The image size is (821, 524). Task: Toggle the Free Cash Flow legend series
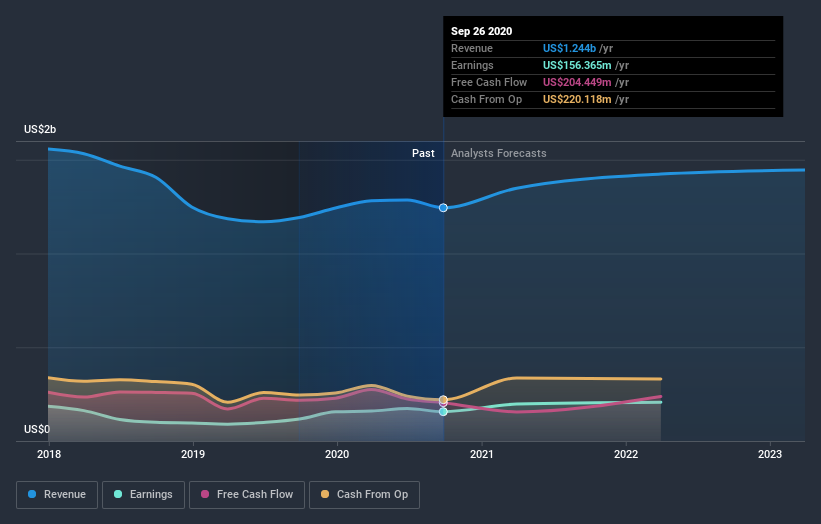(x=247, y=495)
